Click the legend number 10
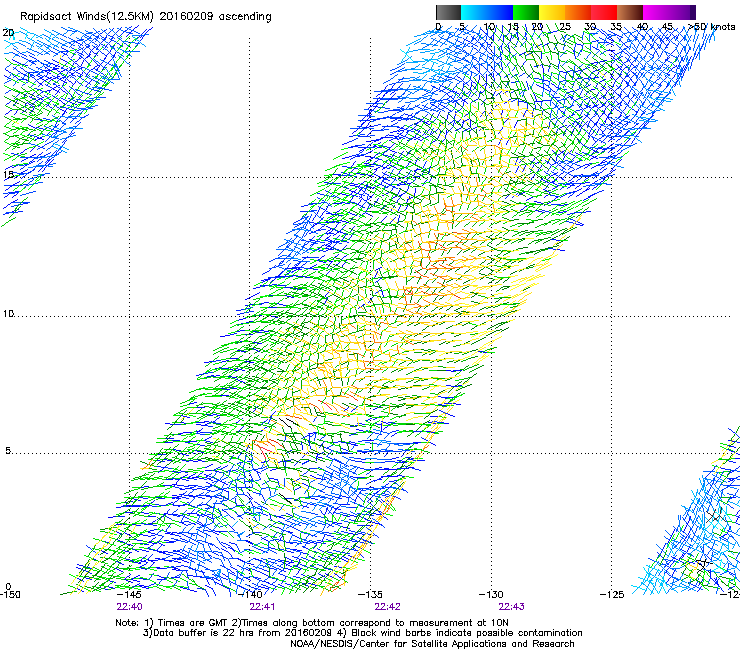740x650 pixels. click(x=489, y=27)
